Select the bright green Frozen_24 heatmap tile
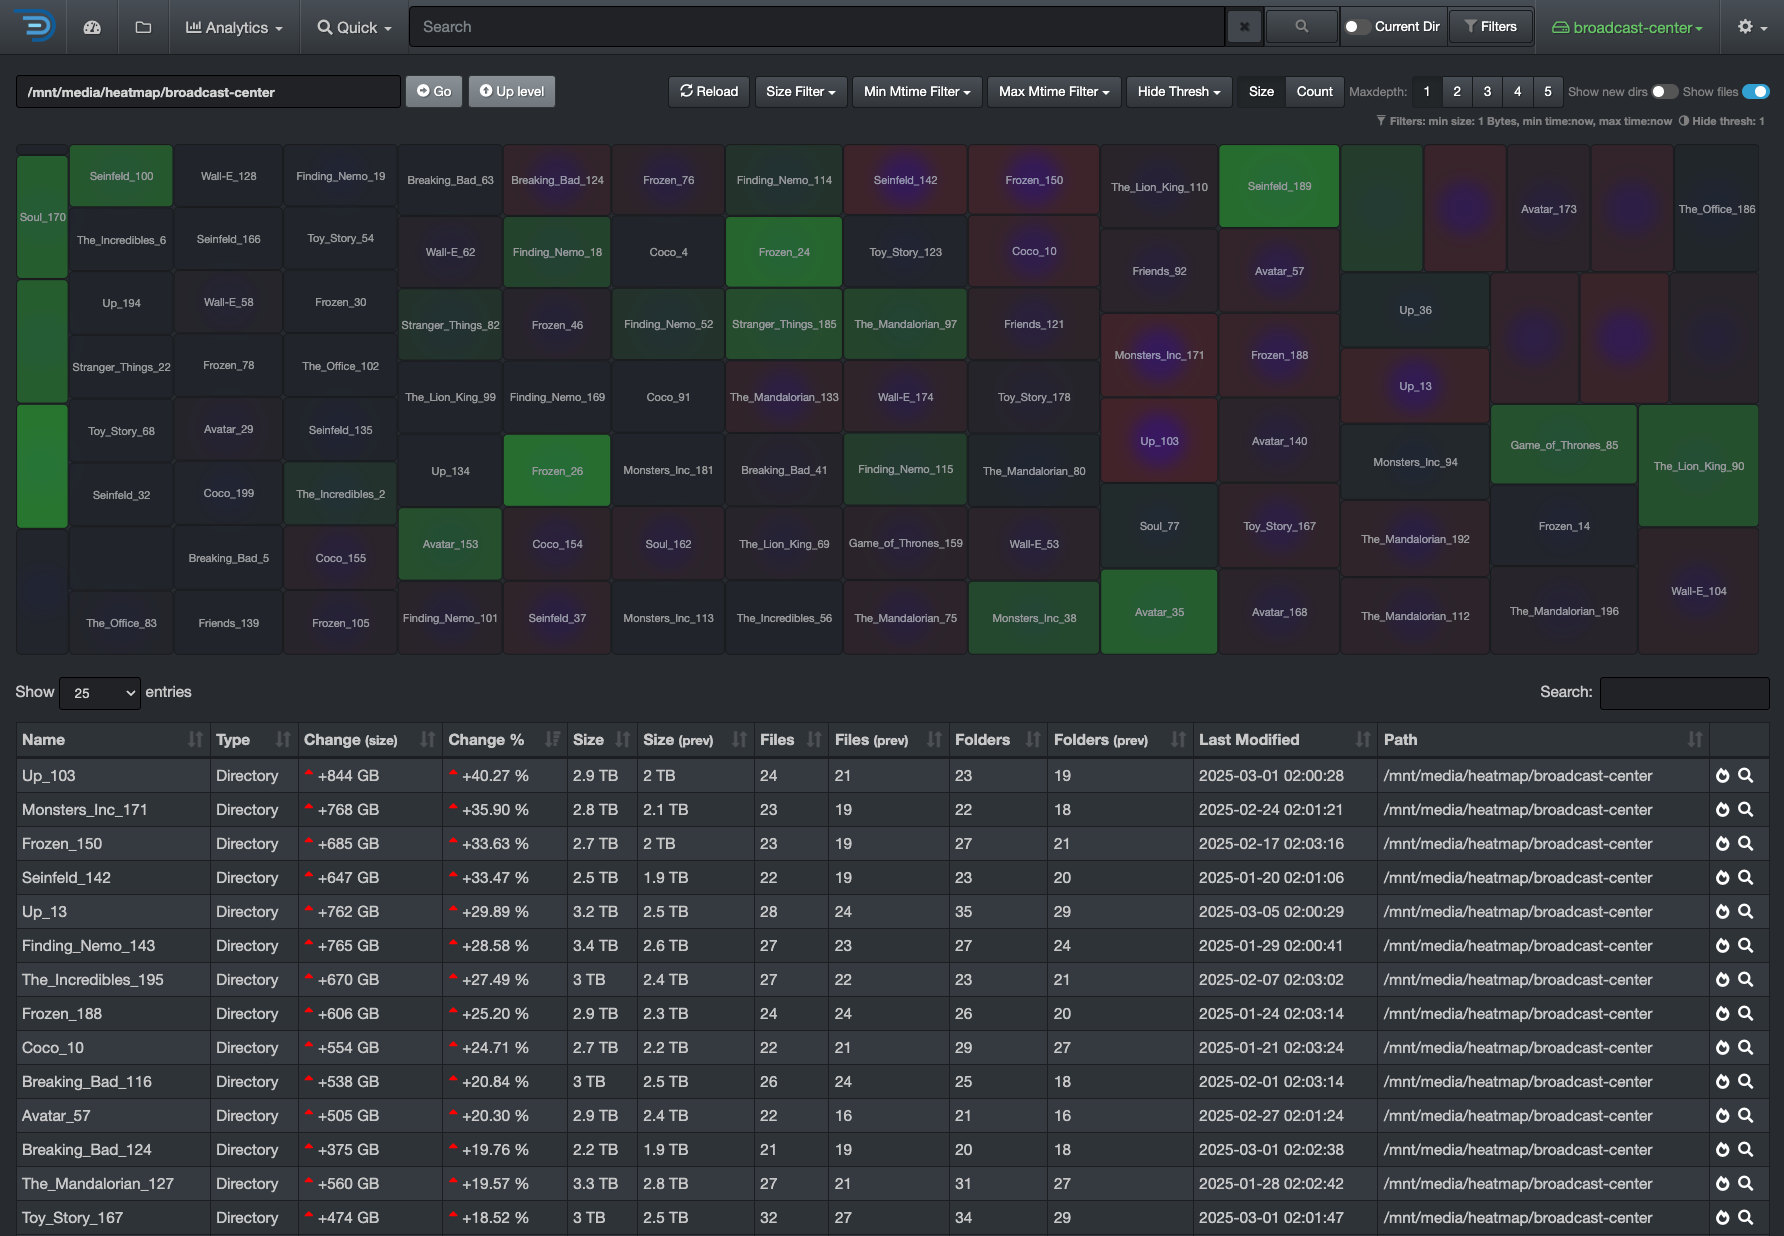Screen dimensions: 1784x1236 coord(783,252)
